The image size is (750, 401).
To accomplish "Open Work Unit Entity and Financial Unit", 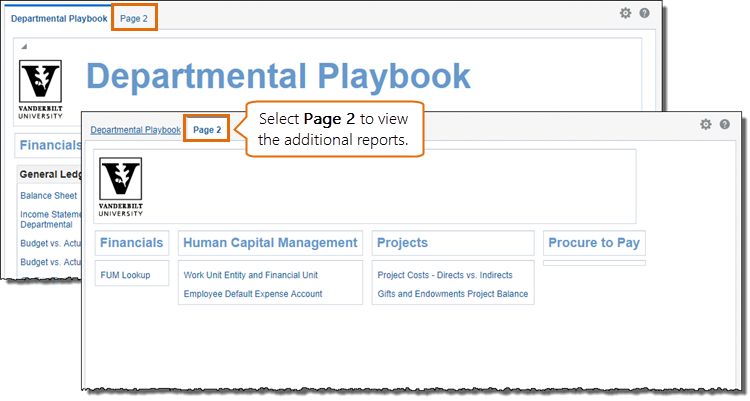I will 251,275.
